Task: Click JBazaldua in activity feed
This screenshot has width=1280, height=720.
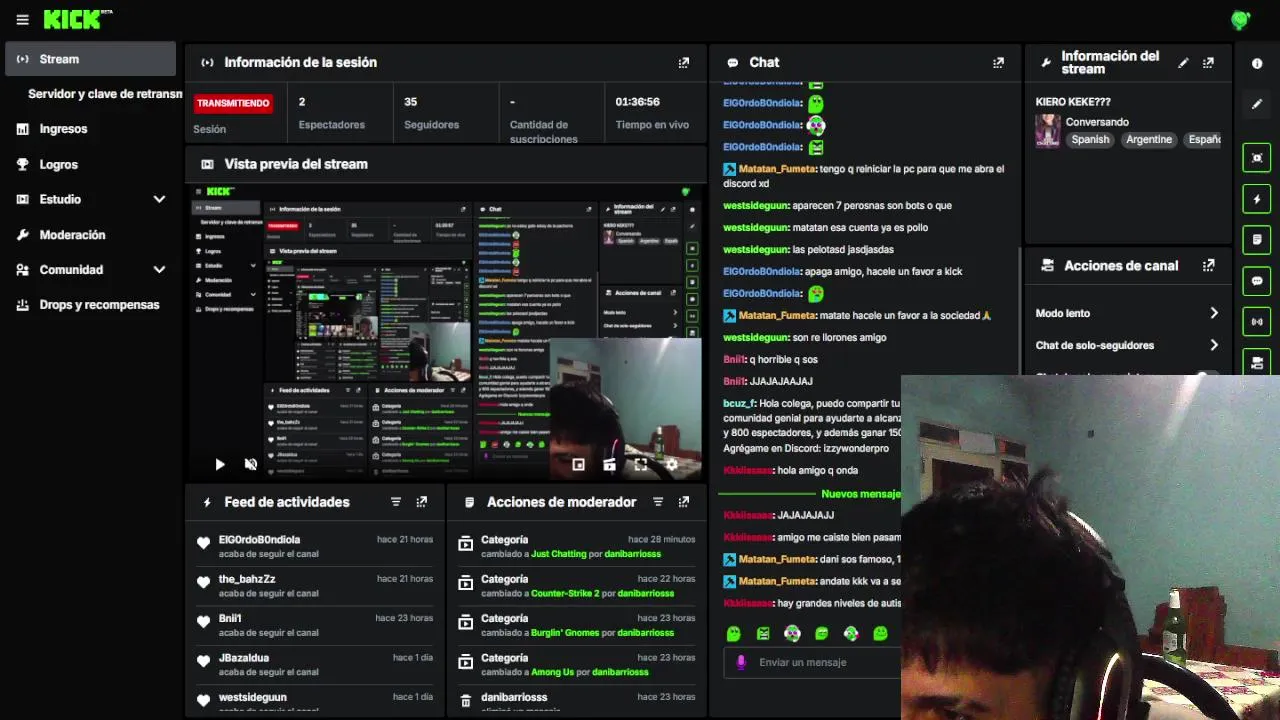Action: click(244, 658)
